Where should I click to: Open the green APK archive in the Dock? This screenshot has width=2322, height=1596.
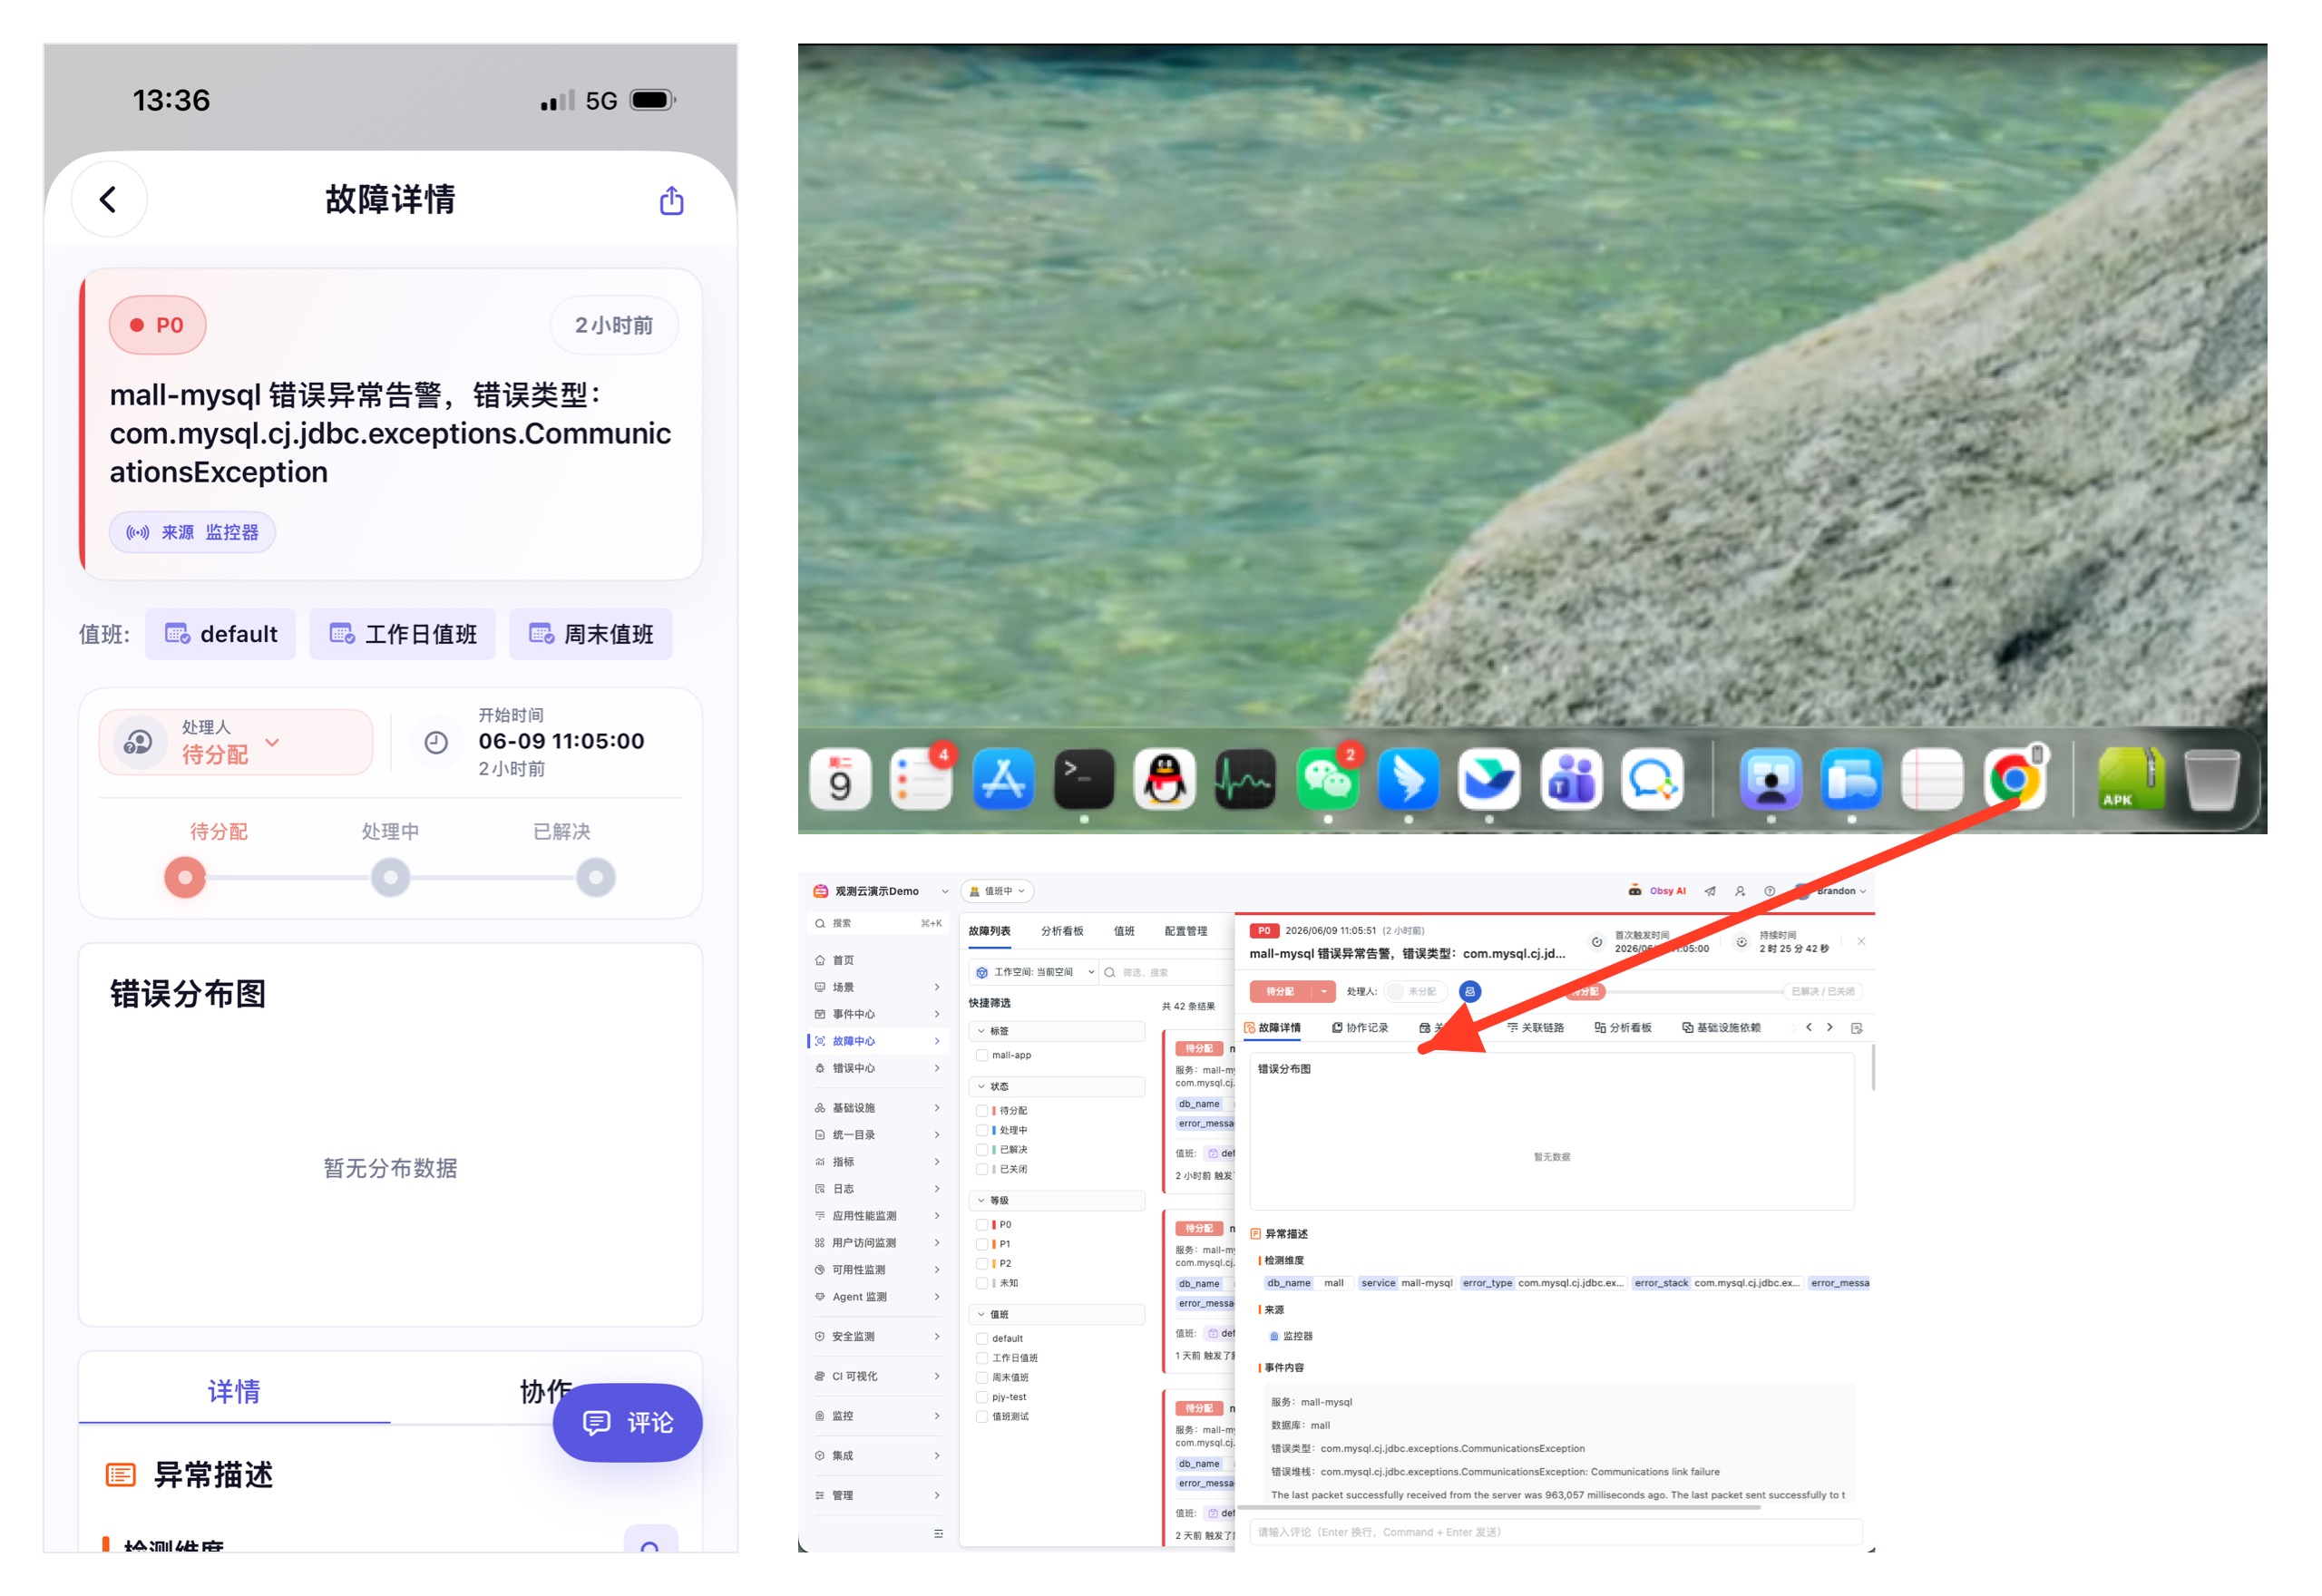pos(2131,779)
